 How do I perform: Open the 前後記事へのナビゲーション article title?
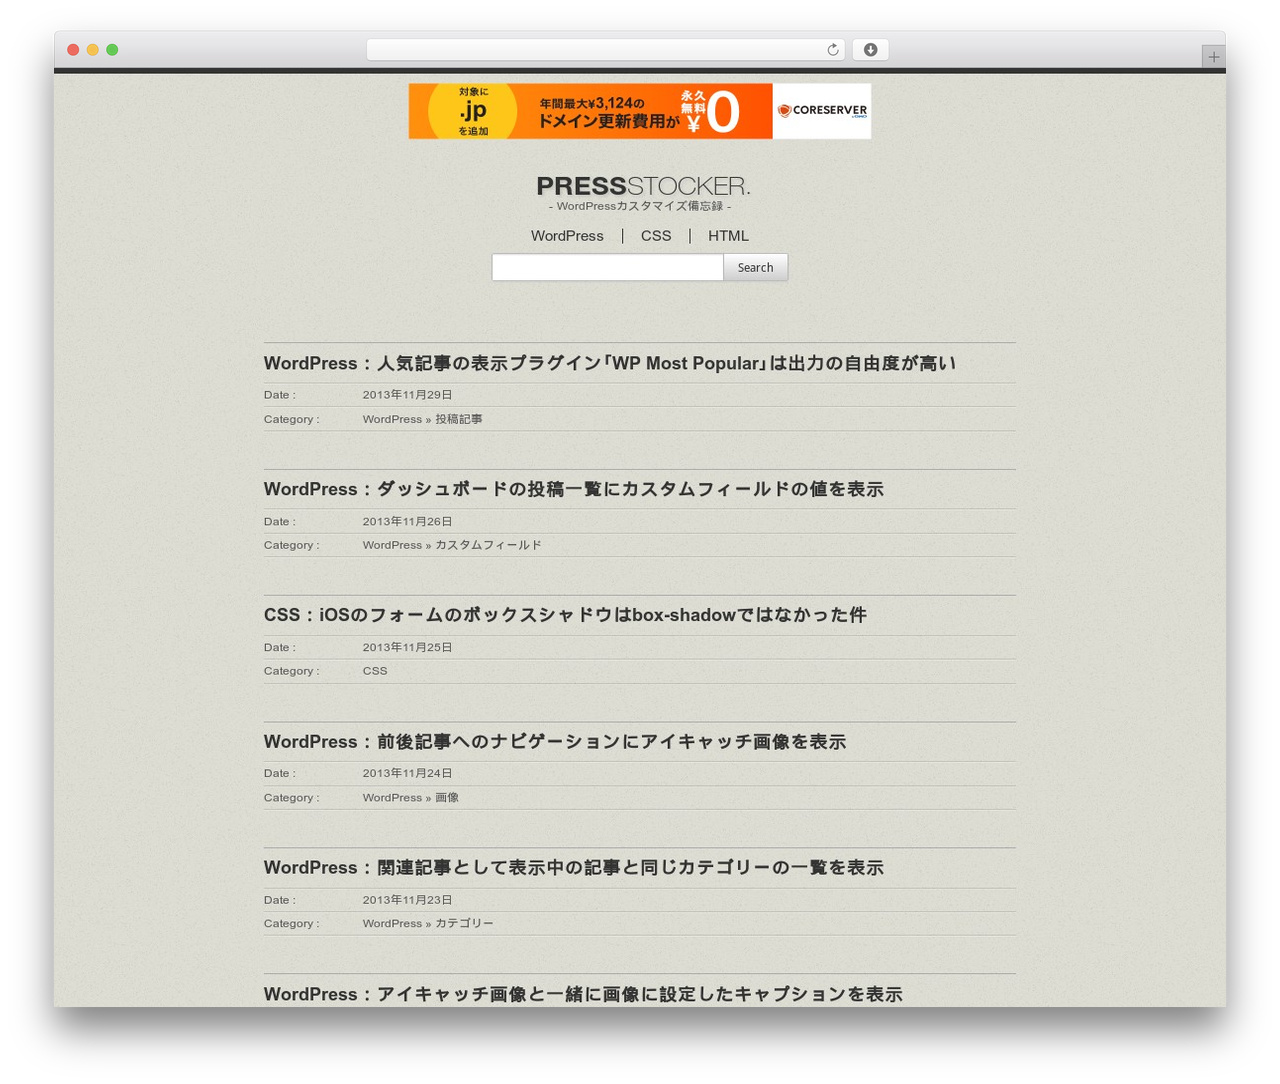point(555,742)
